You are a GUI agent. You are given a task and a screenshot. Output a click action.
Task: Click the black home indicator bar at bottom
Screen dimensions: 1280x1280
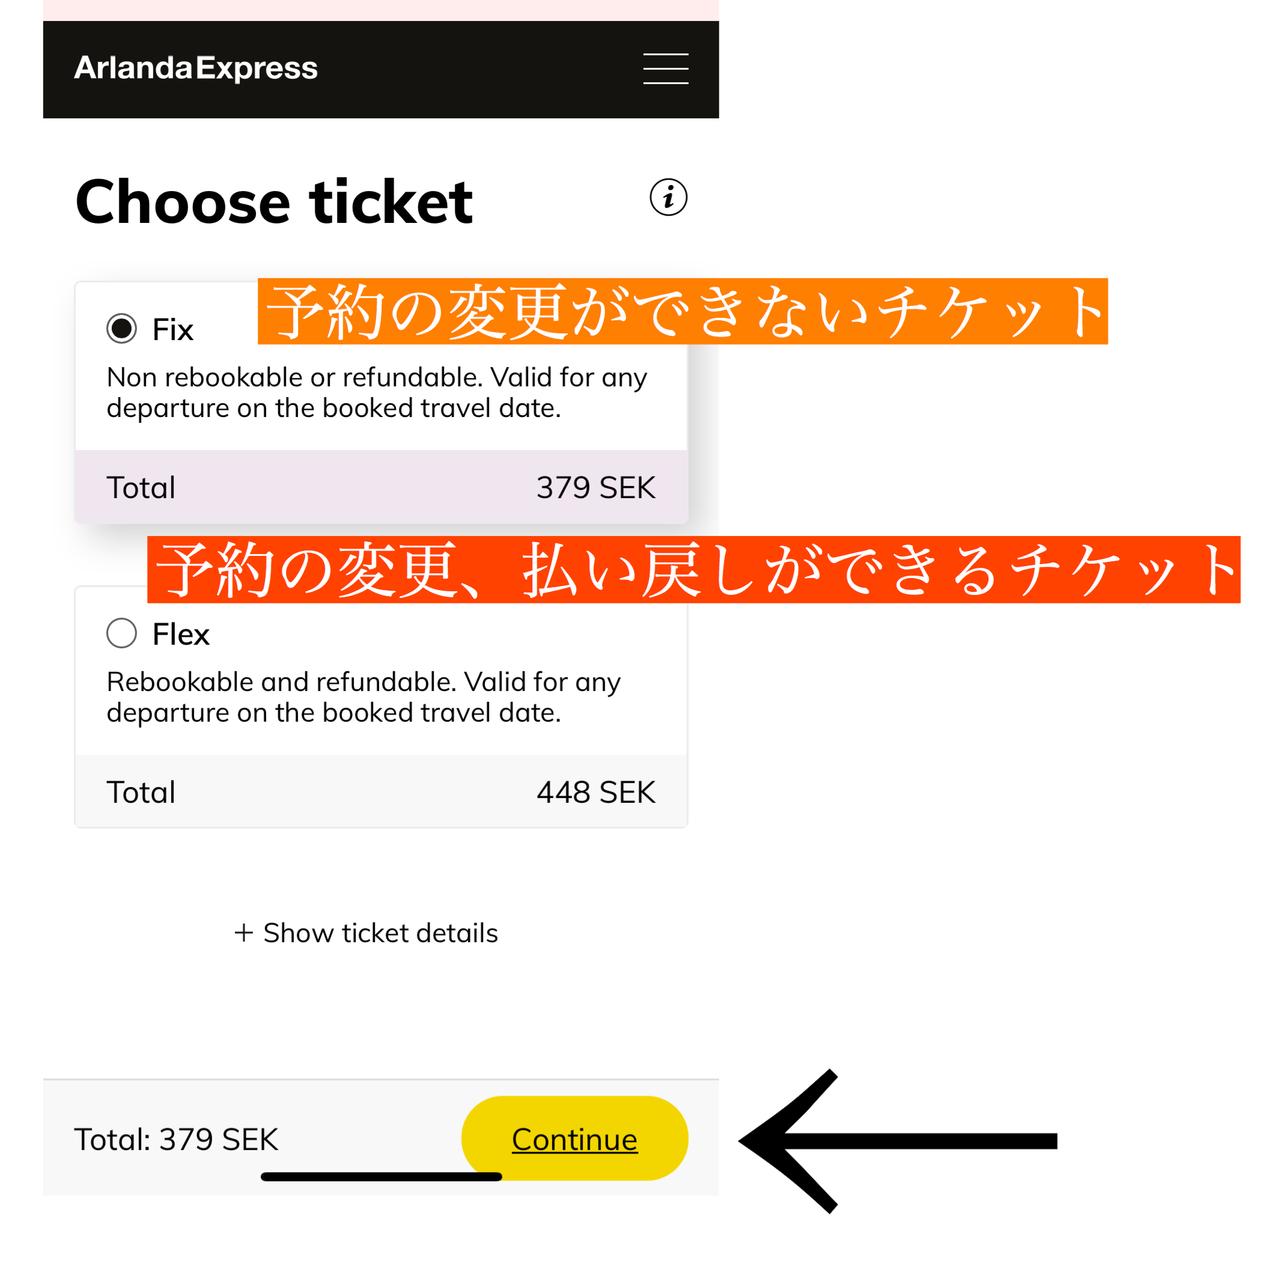(381, 1177)
